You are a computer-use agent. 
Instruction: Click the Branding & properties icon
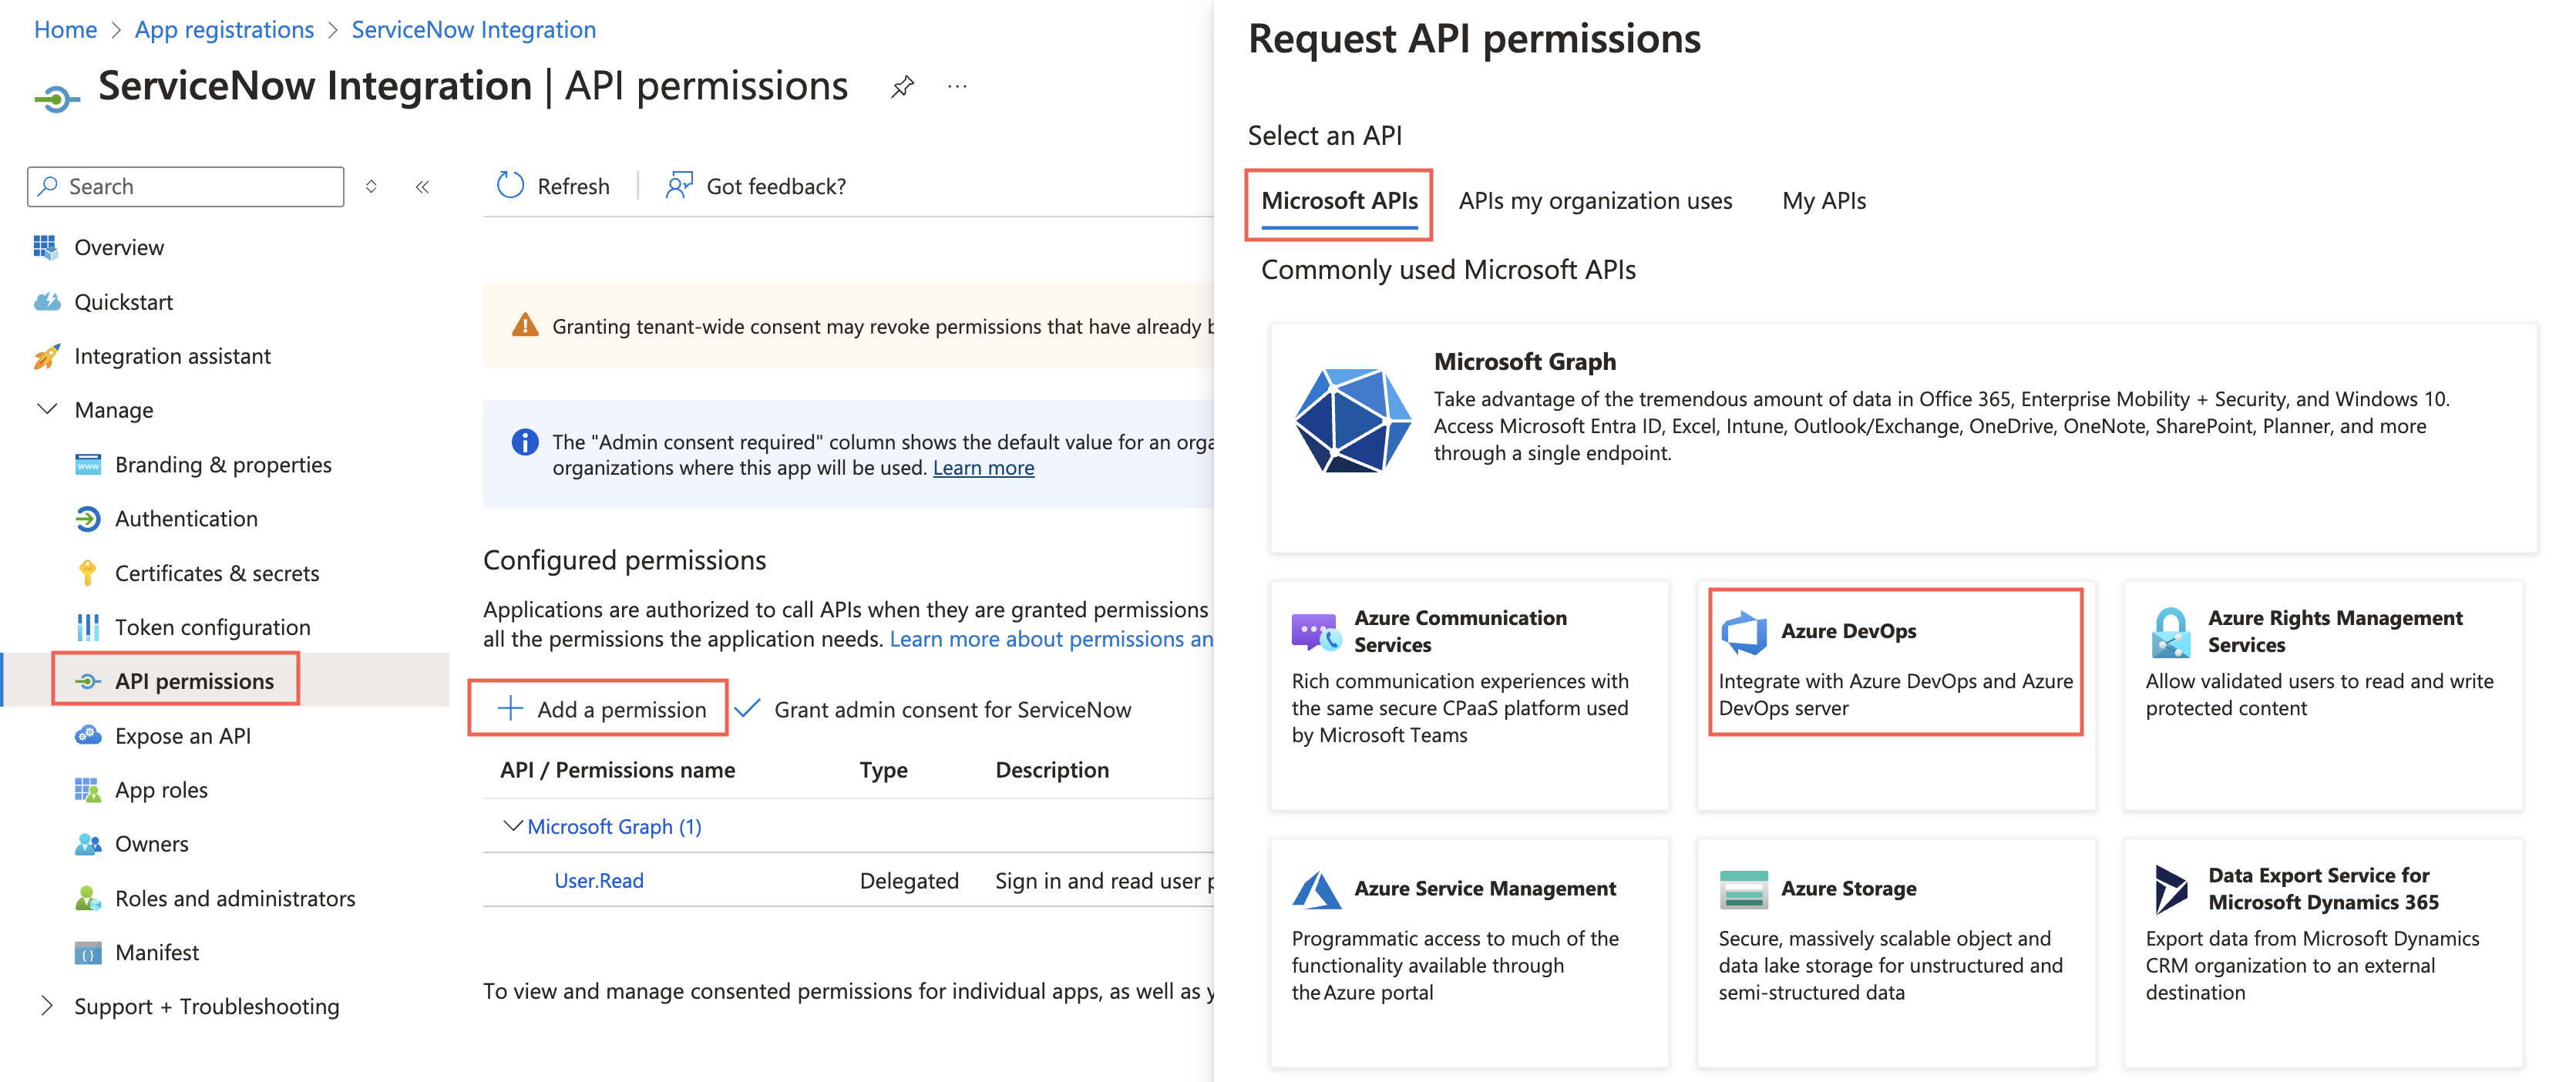click(x=88, y=465)
